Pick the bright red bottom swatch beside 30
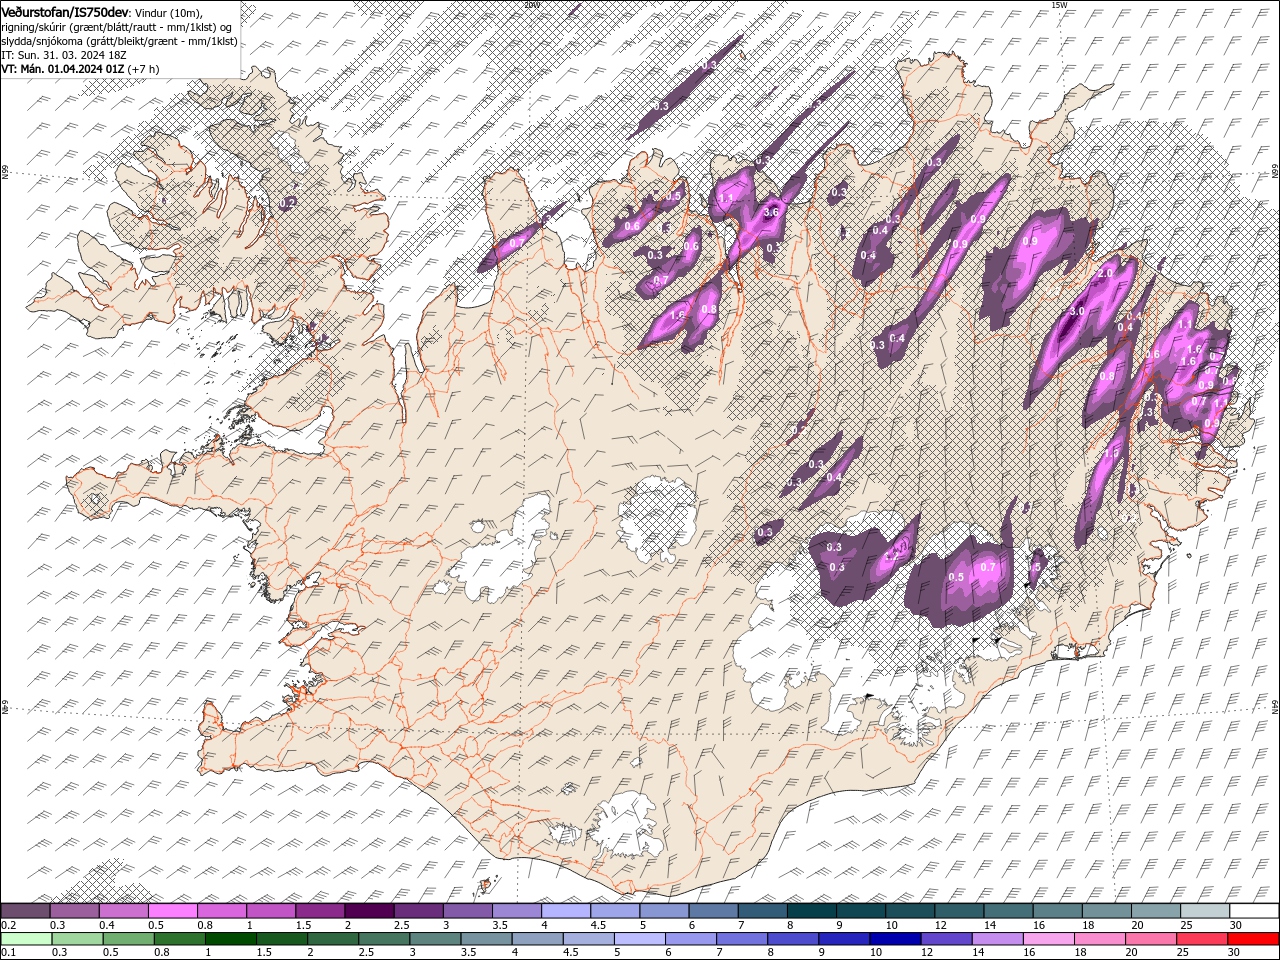 [1254, 939]
